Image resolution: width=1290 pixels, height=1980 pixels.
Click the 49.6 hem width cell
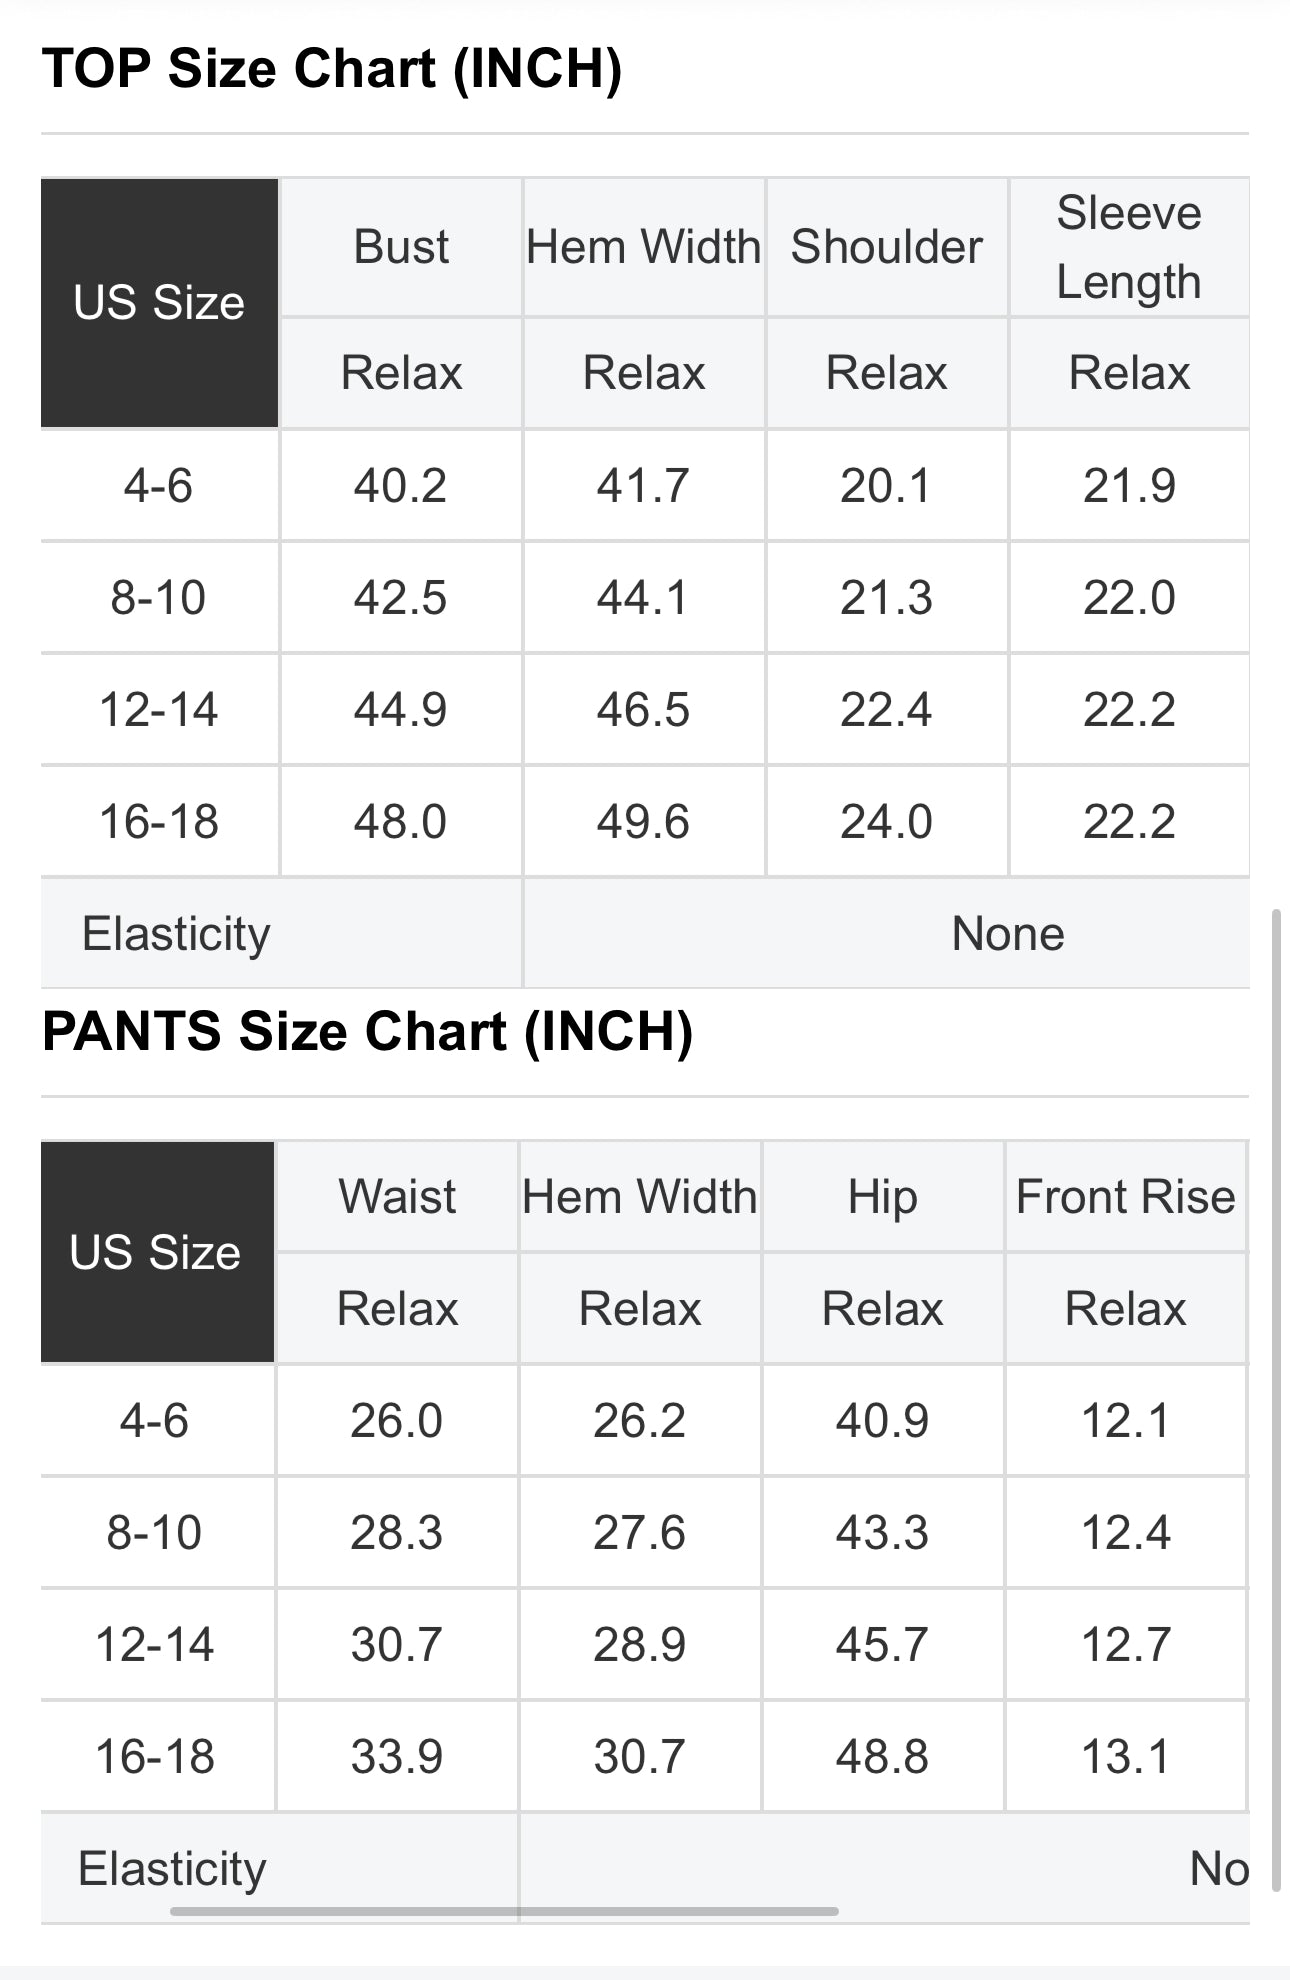643,822
